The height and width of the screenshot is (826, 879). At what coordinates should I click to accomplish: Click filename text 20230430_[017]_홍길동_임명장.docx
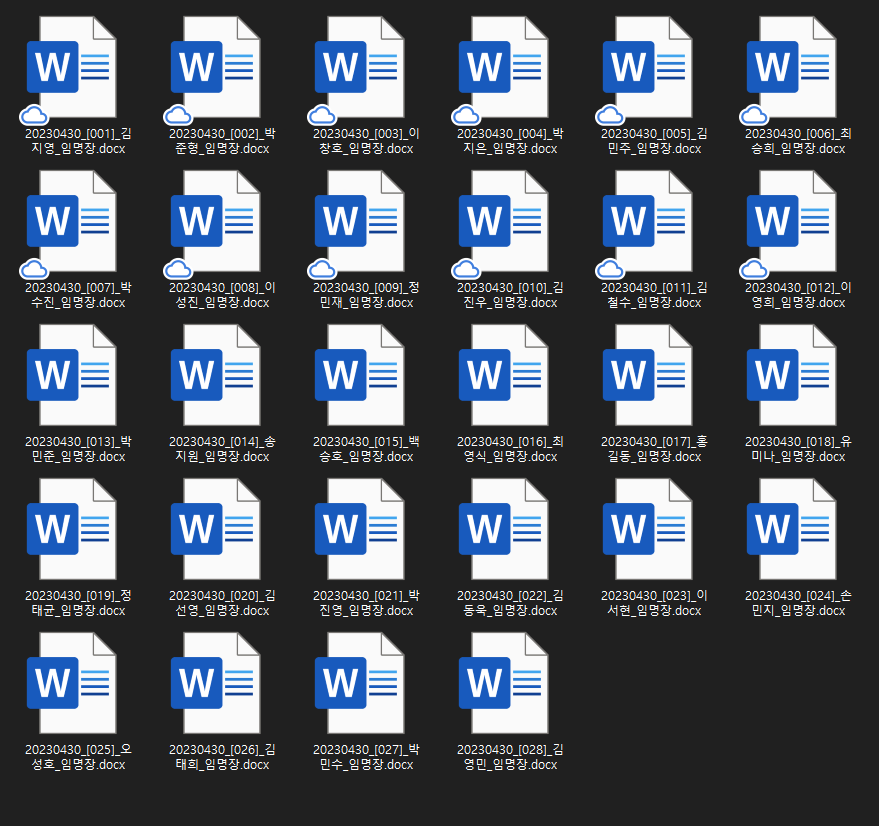tap(654, 449)
